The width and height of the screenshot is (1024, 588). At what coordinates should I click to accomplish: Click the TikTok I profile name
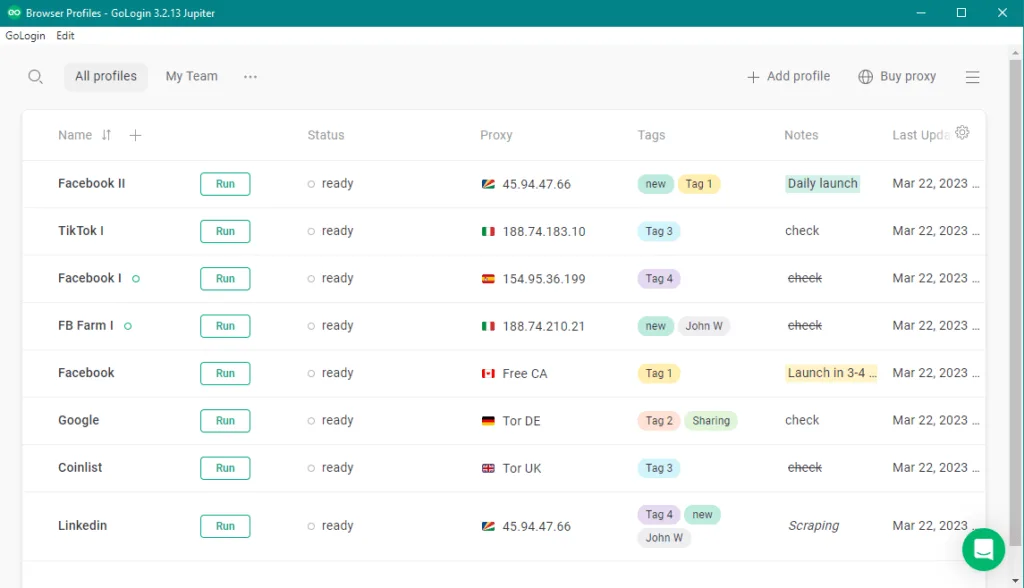[81, 231]
